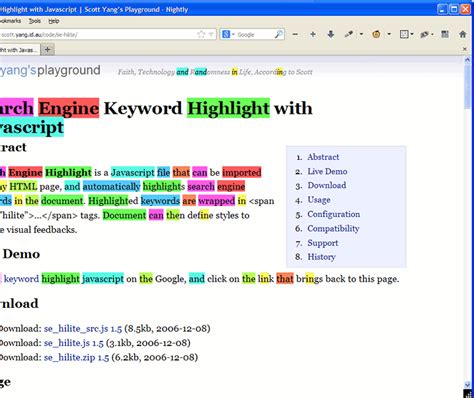Click the pencil-shaped add-on icon beside the grid icon
The height and width of the screenshot is (398, 474).
[424, 34]
